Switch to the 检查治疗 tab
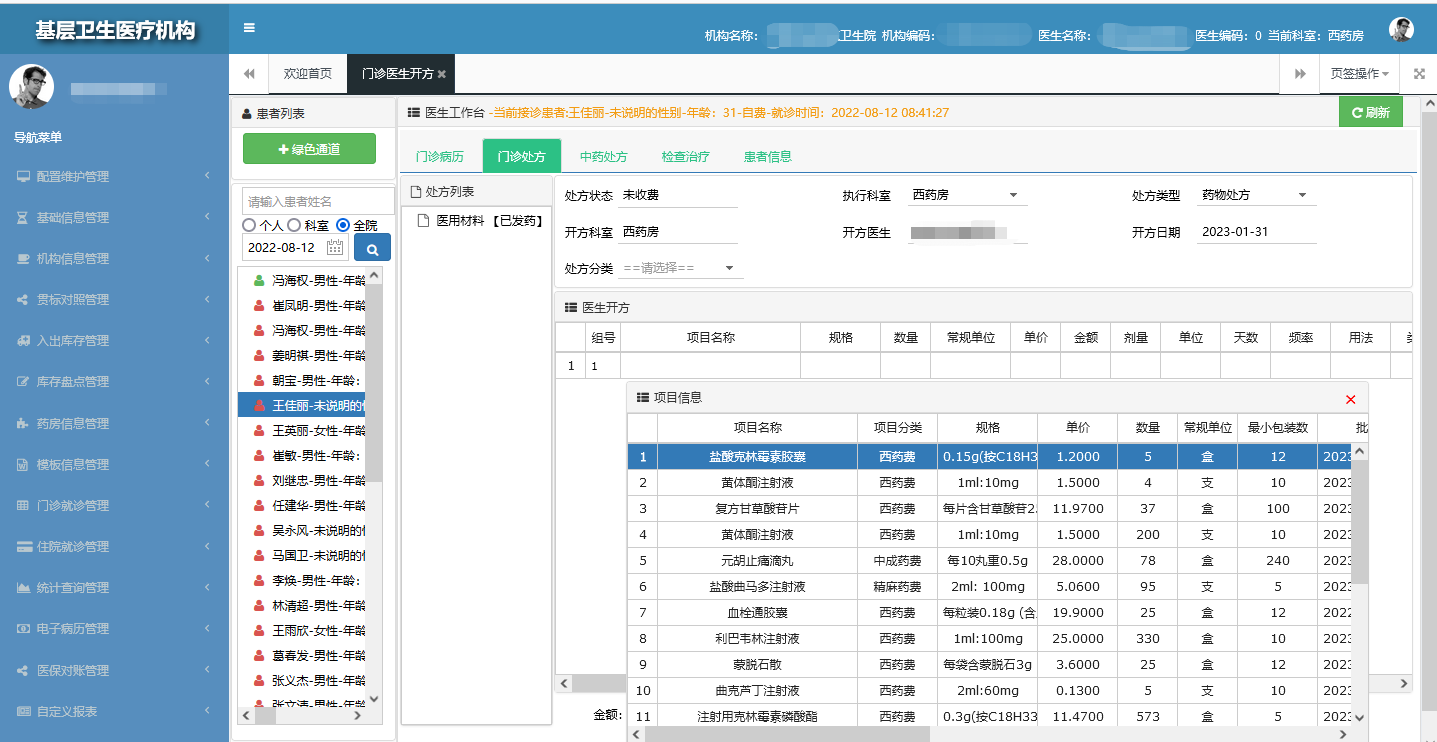The width and height of the screenshot is (1437, 742). tap(685, 157)
